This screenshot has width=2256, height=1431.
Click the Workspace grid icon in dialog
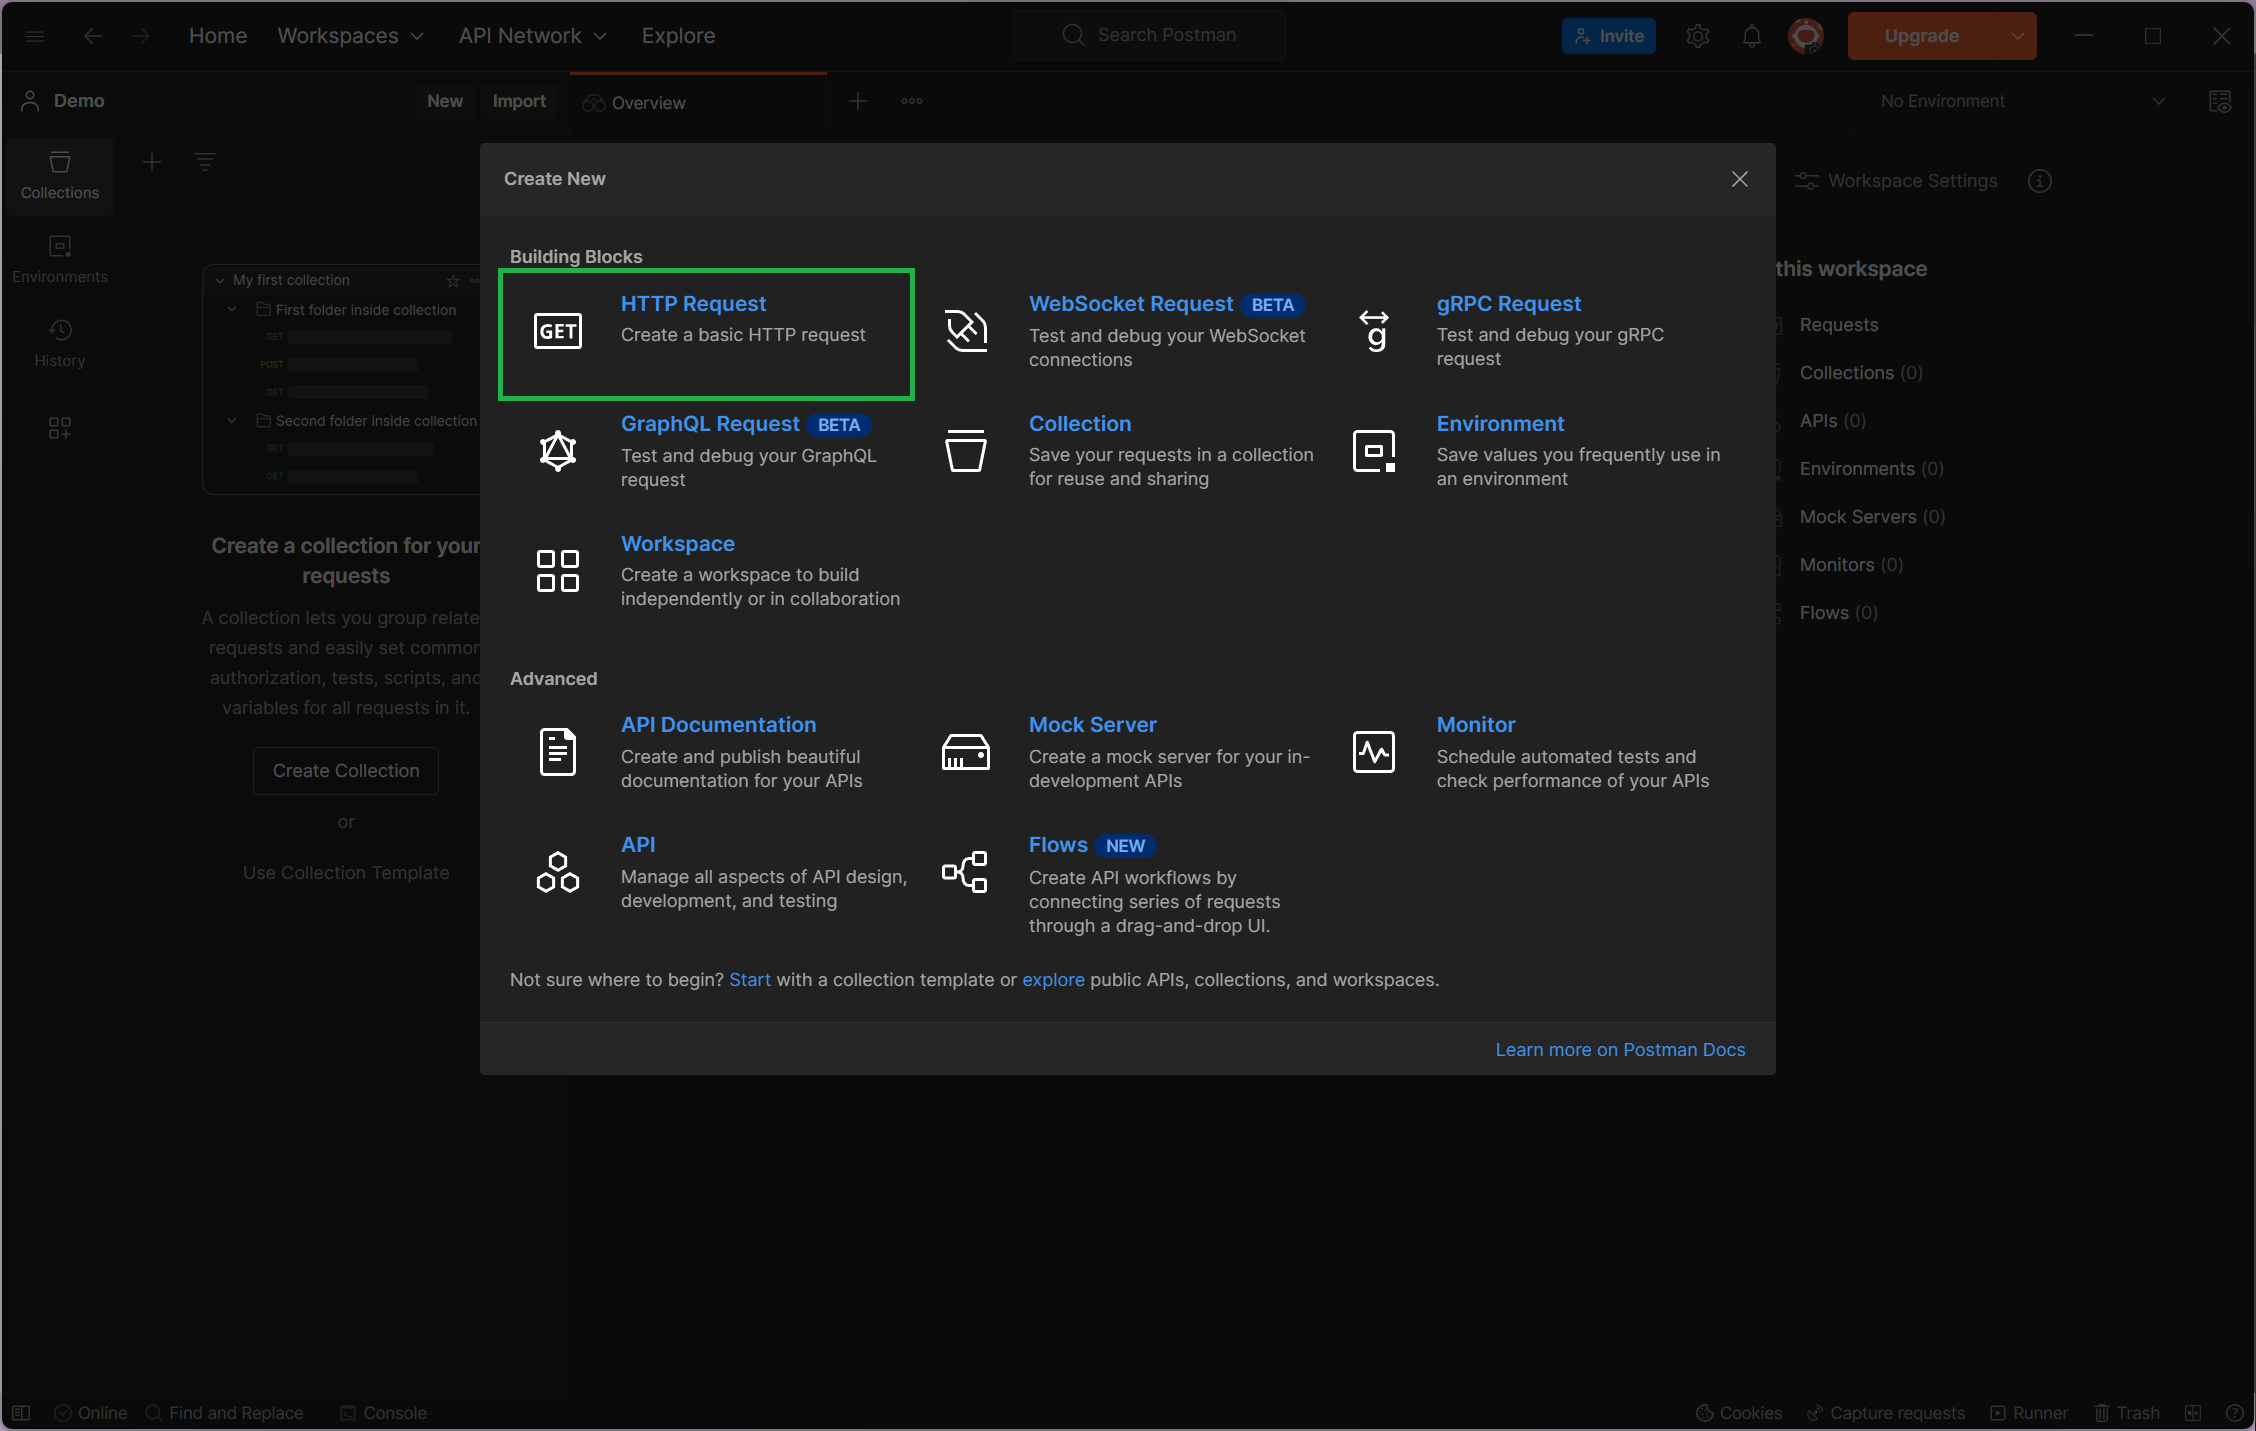pos(558,571)
